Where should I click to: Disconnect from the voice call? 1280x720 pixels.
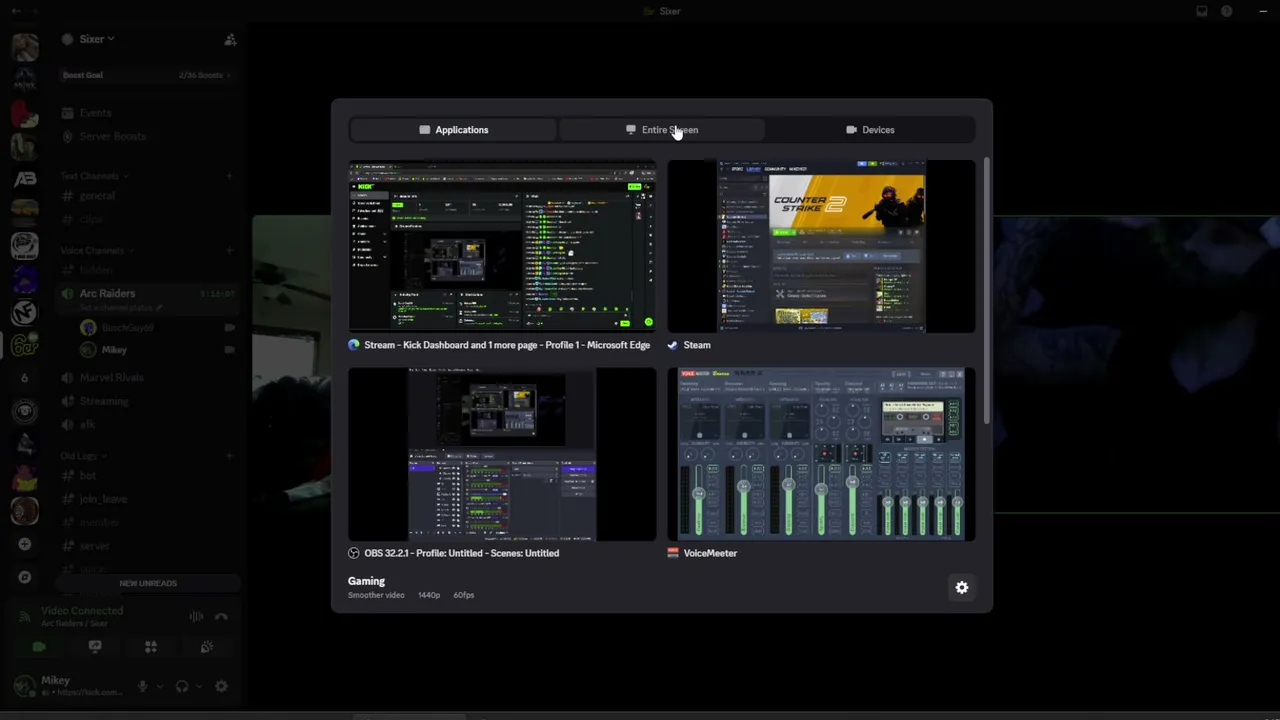[x=221, y=617]
